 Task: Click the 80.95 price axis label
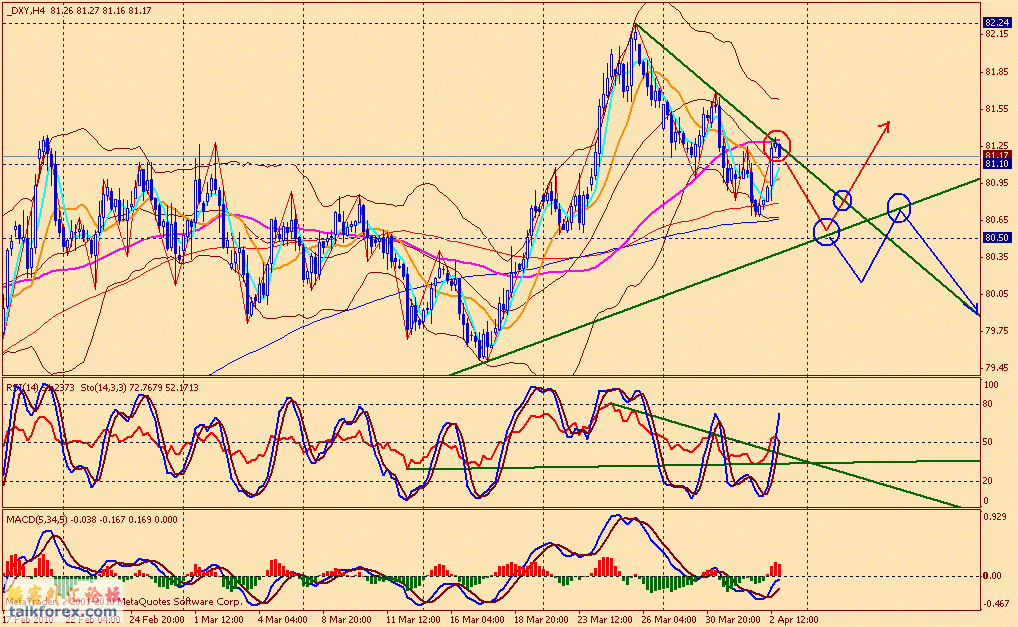[x=997, y=183]
